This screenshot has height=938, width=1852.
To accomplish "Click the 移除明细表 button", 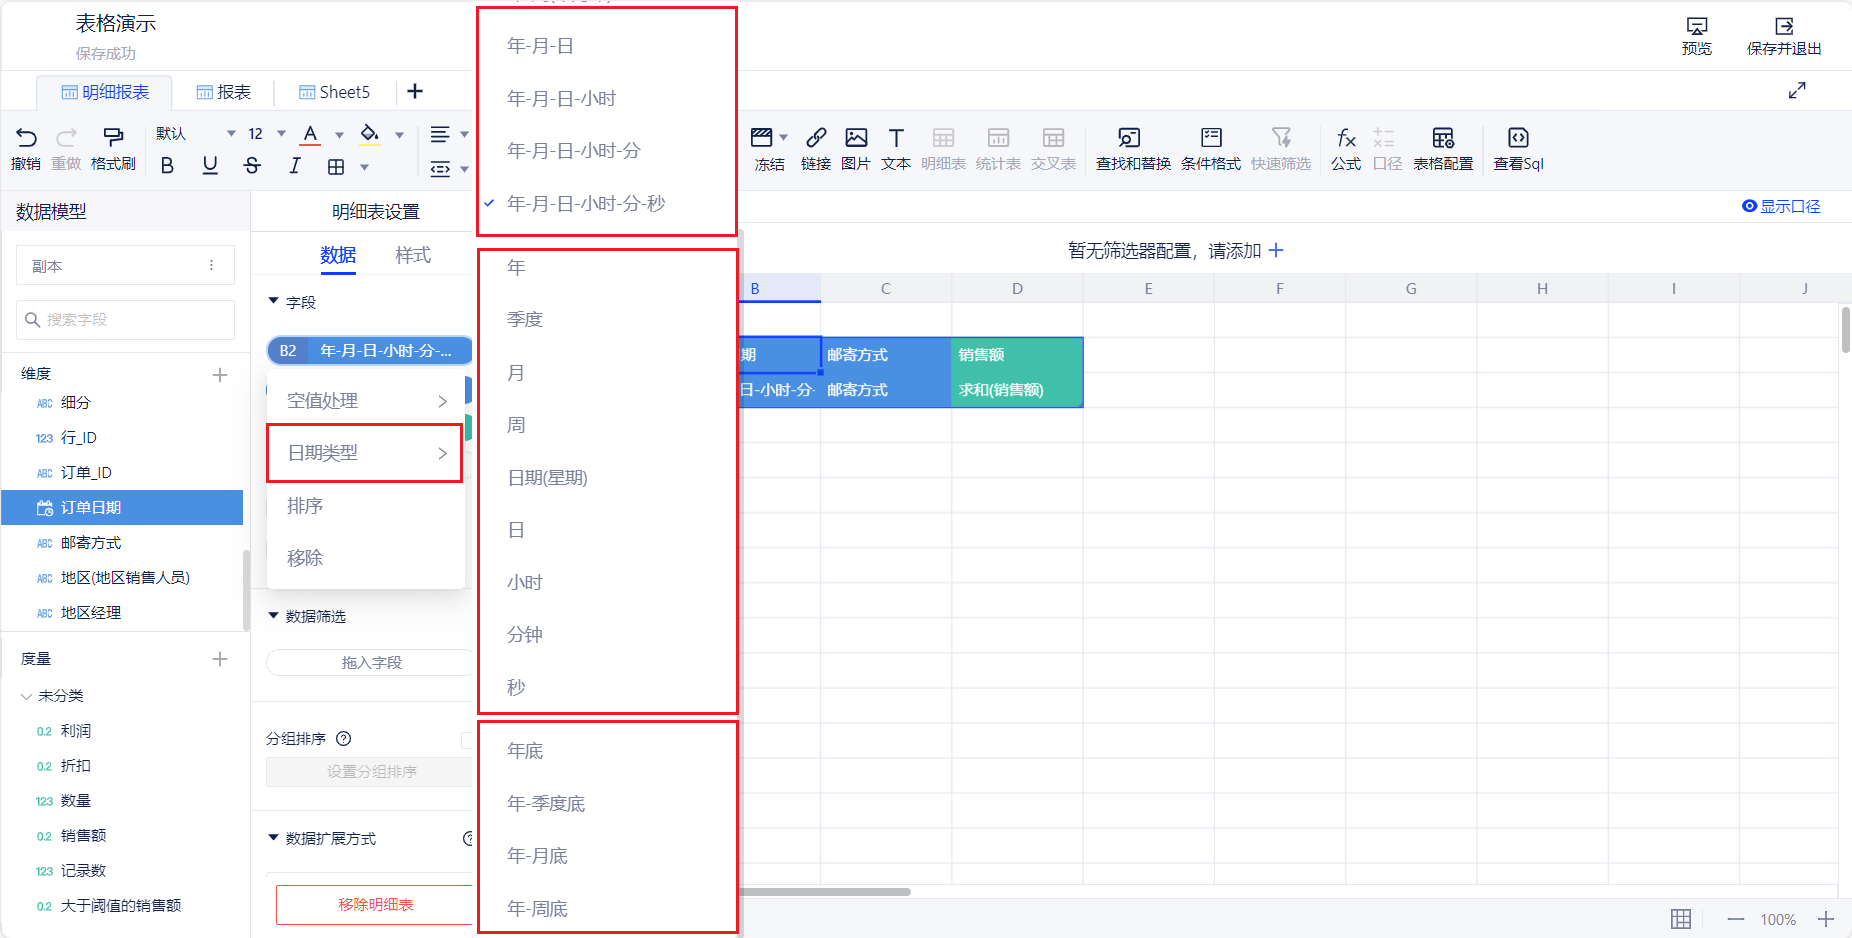I will pos(375,904).
